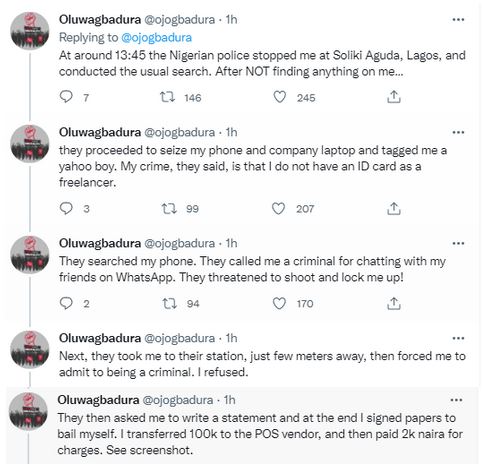Retweet the tweet with 146 retweets

point(167,97)
